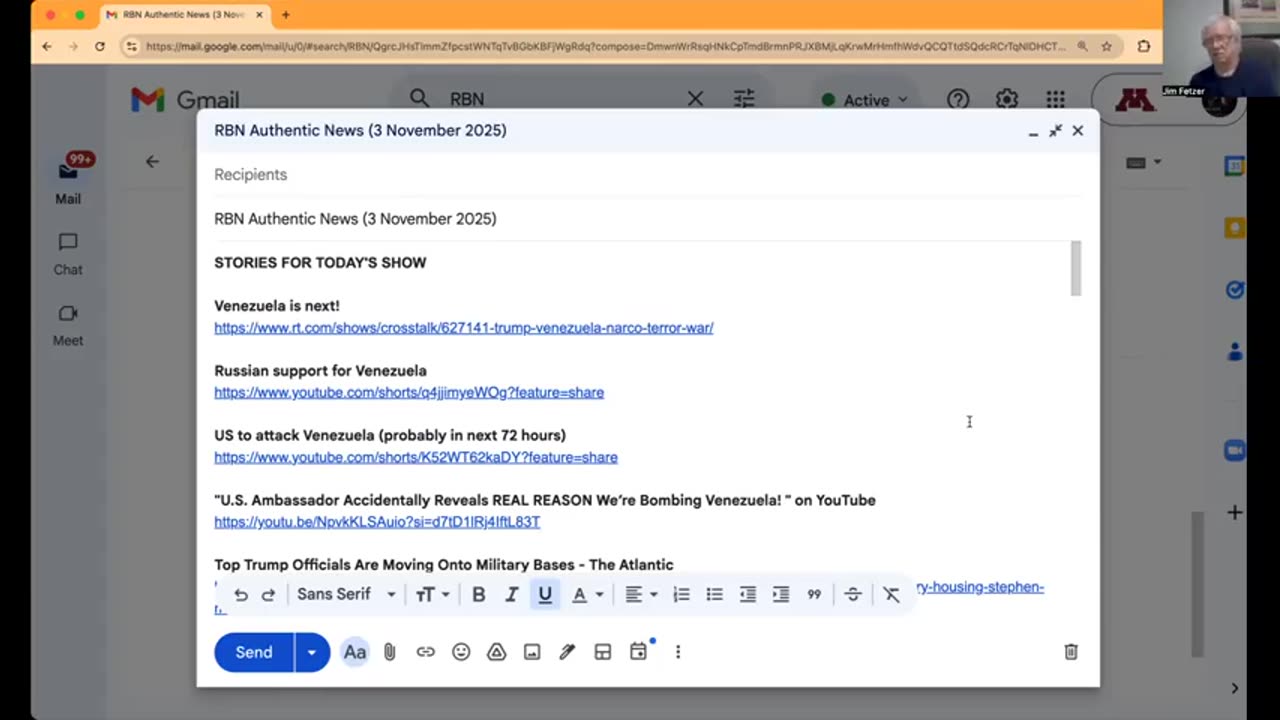Remove formatting from selection

click(x=891, y=594)
